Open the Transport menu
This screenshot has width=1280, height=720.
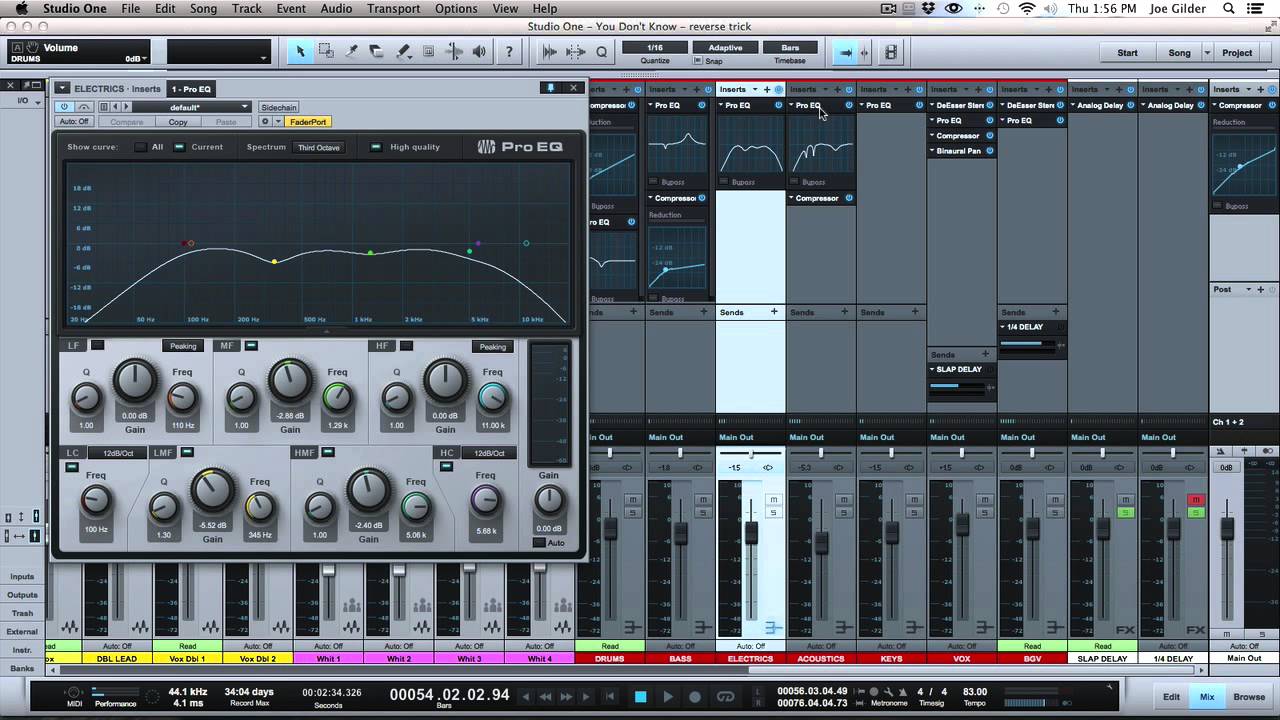pos(393,8)
